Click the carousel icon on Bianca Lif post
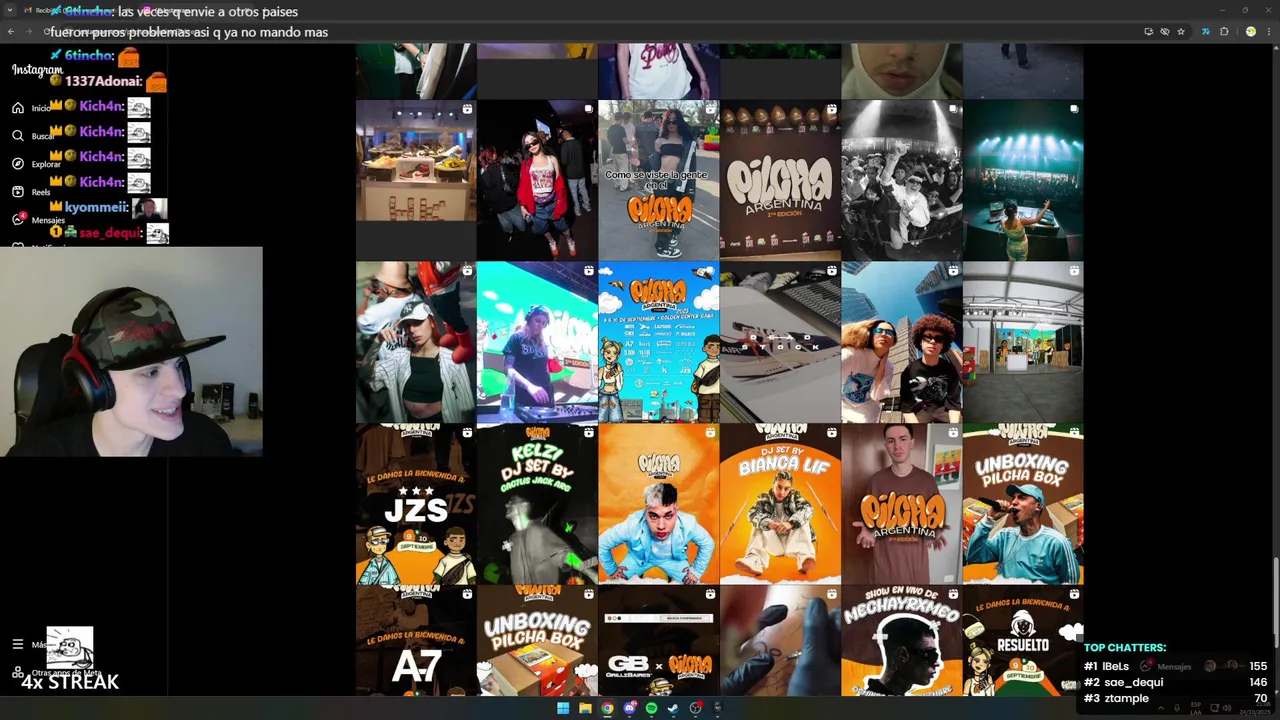This screenshot has height=720, width=1280. tap(831, 433)
